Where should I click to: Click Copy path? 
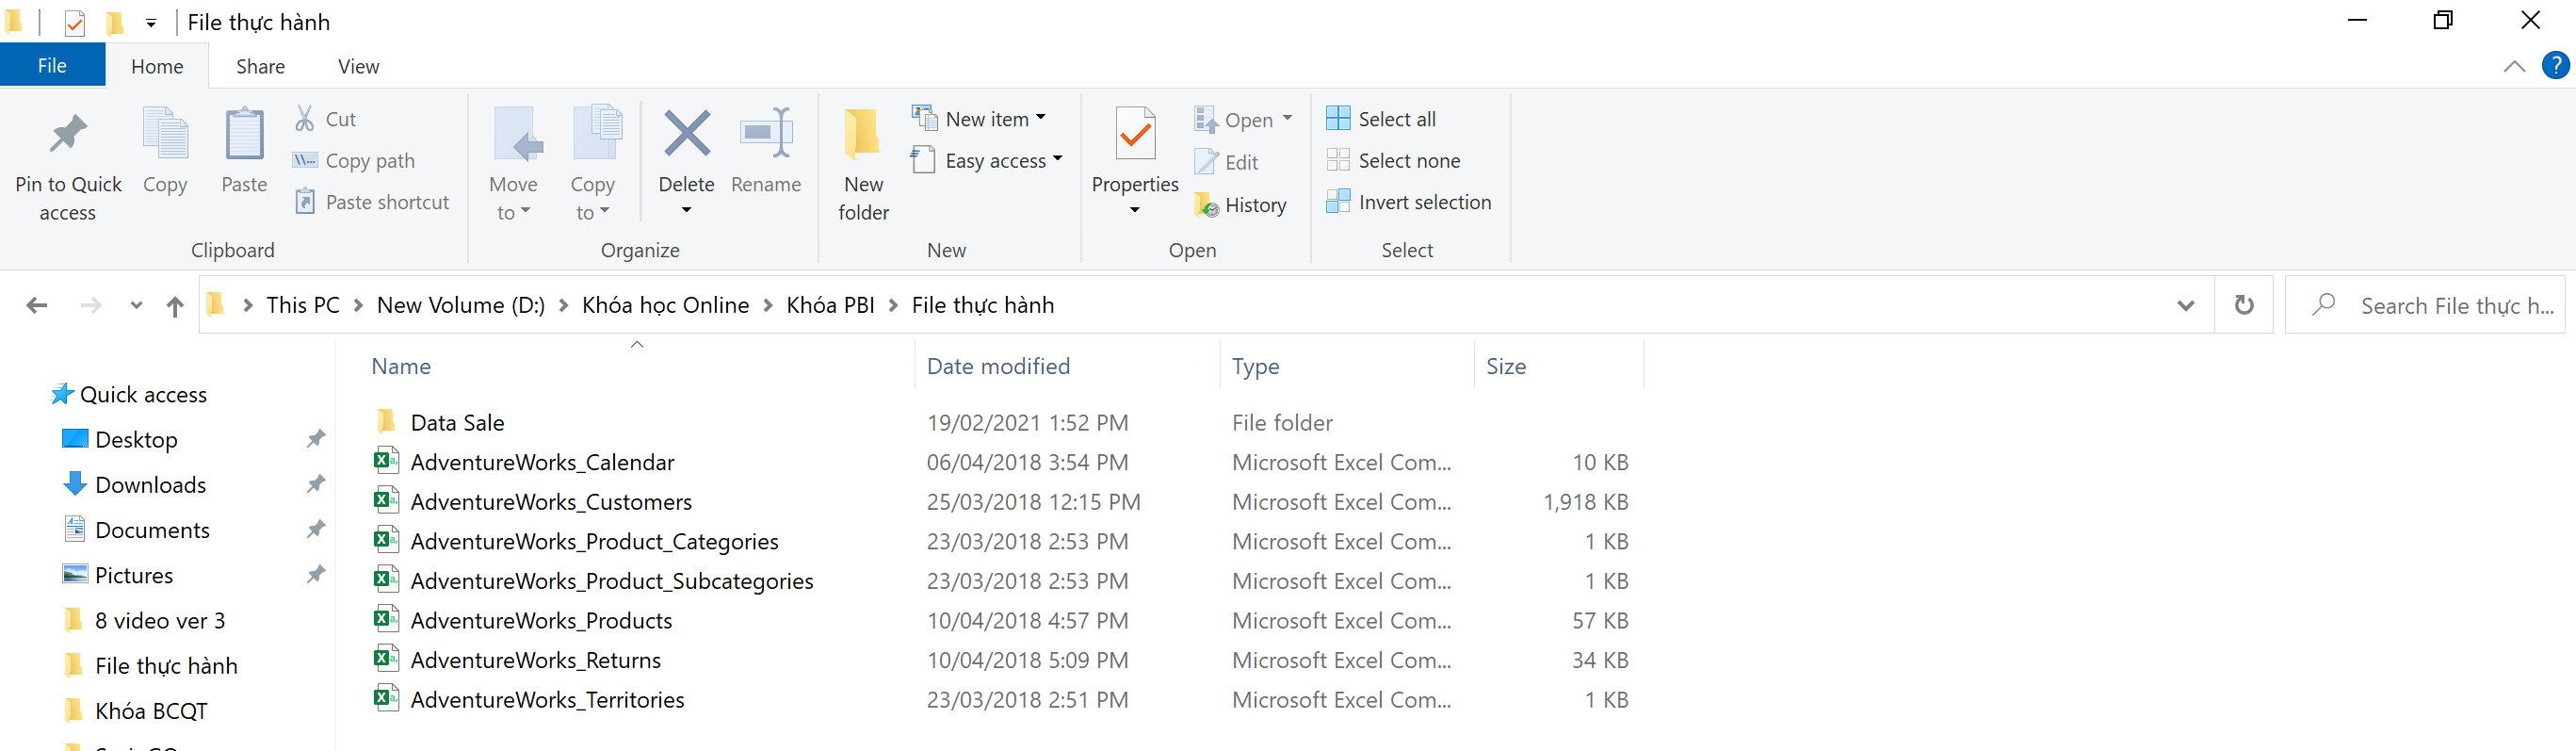point(354,161)
